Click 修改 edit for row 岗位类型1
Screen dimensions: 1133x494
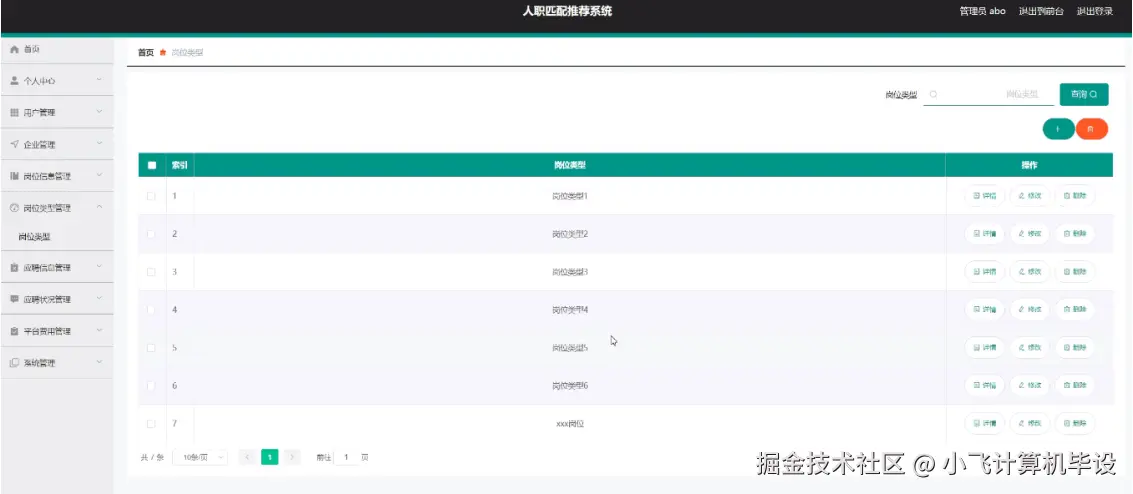click(x=1030, y=196)
